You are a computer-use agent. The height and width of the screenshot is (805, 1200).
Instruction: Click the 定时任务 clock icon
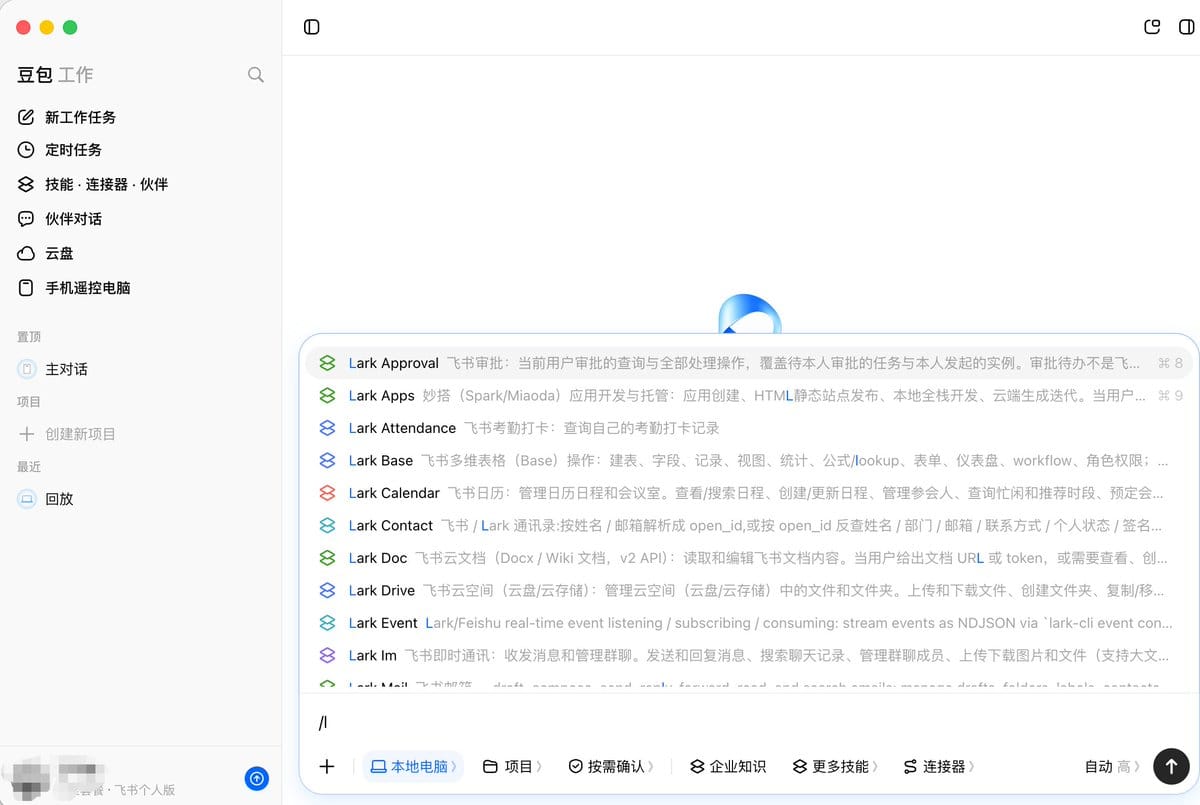27,150
